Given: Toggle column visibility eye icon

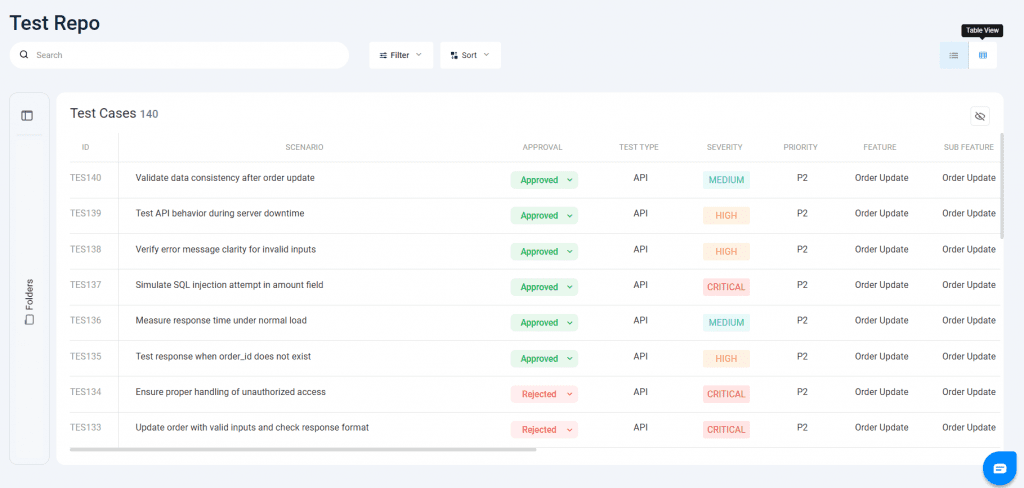Looking at the screenshot, I should [x=979, y=116].
